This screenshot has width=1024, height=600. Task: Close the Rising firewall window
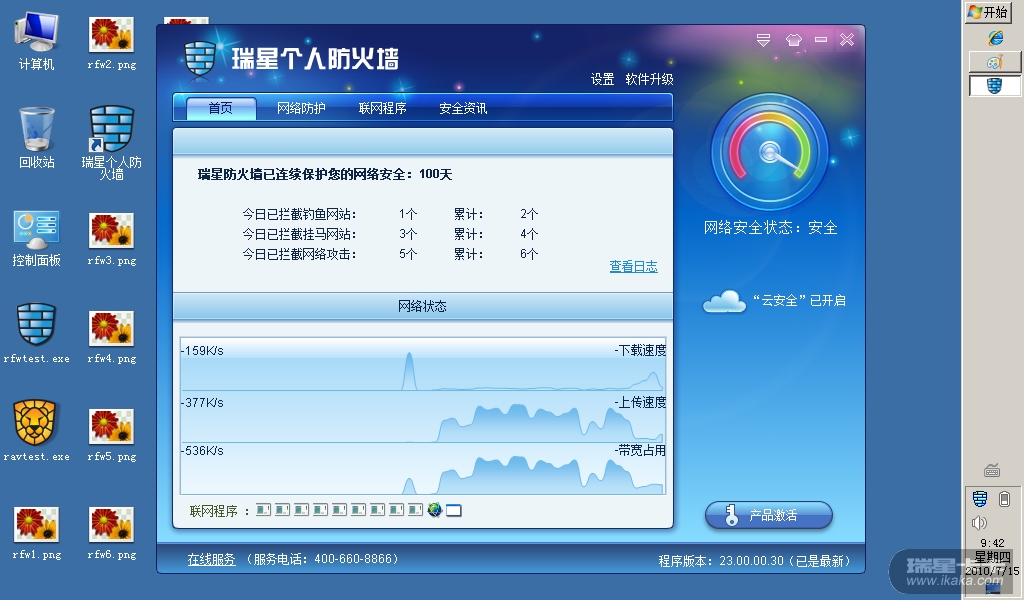click(x=847, y=40)
